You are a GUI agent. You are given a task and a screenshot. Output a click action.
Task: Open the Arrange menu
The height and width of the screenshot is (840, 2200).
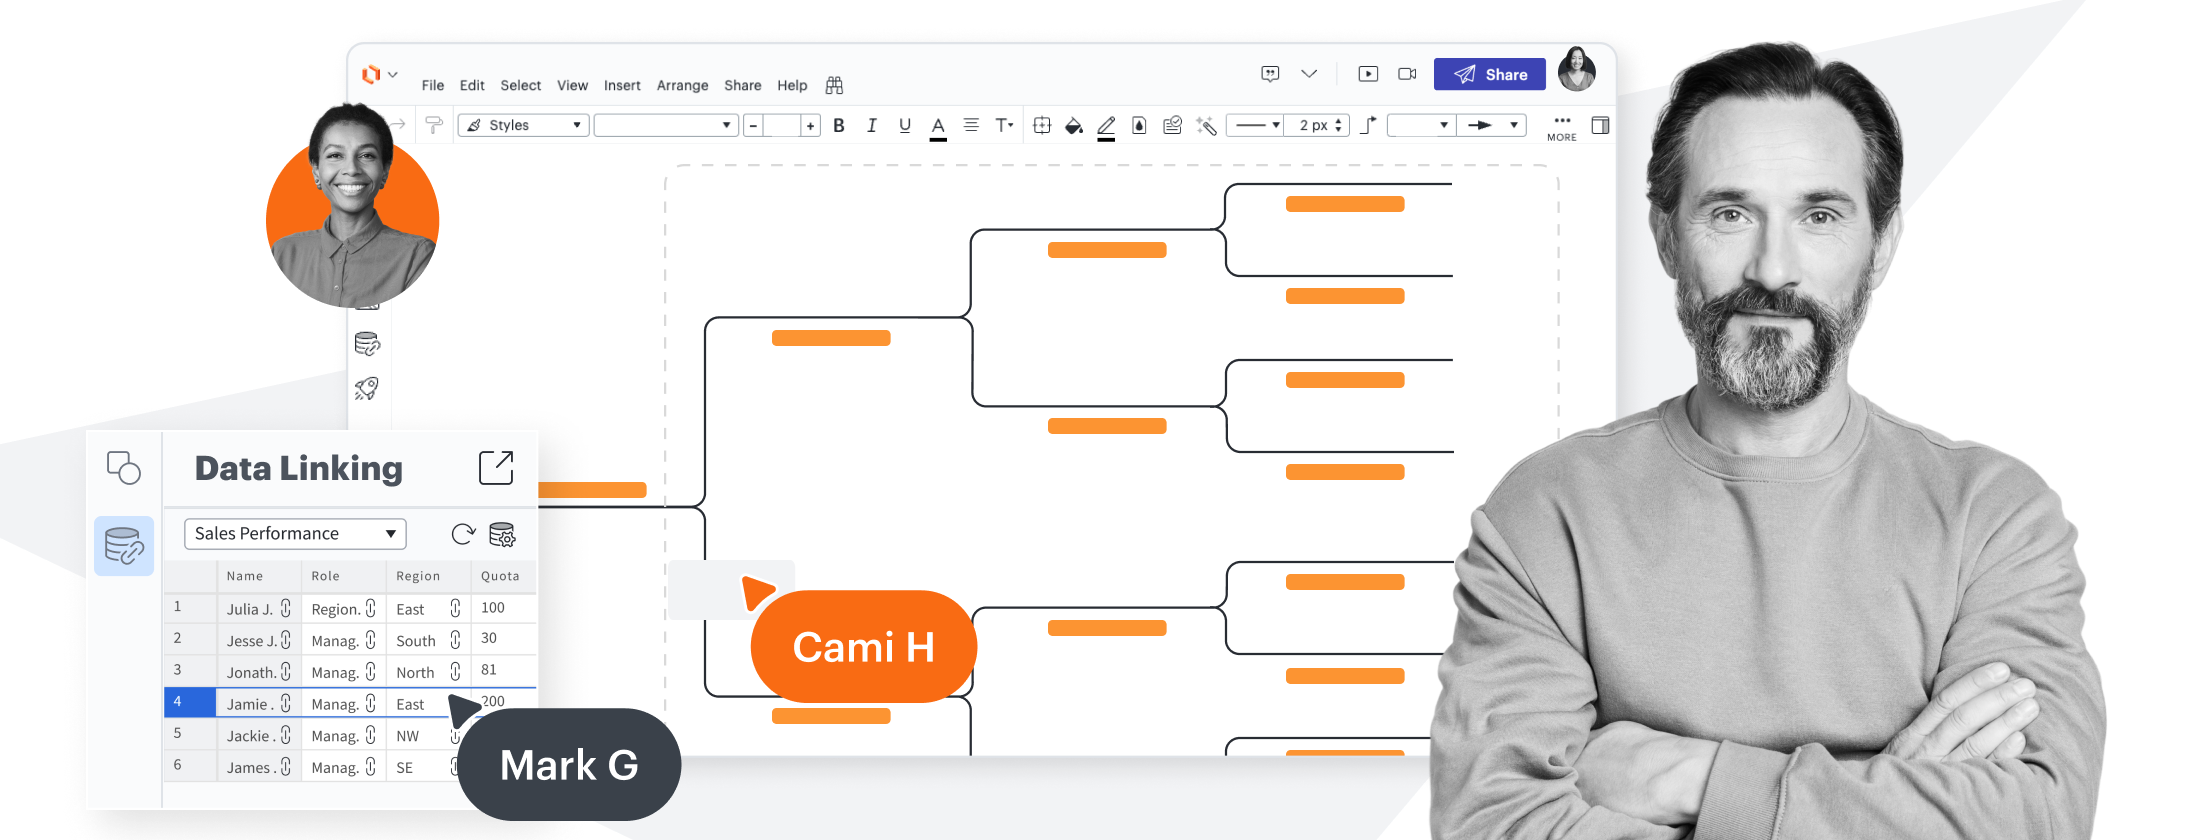point(682,86)
